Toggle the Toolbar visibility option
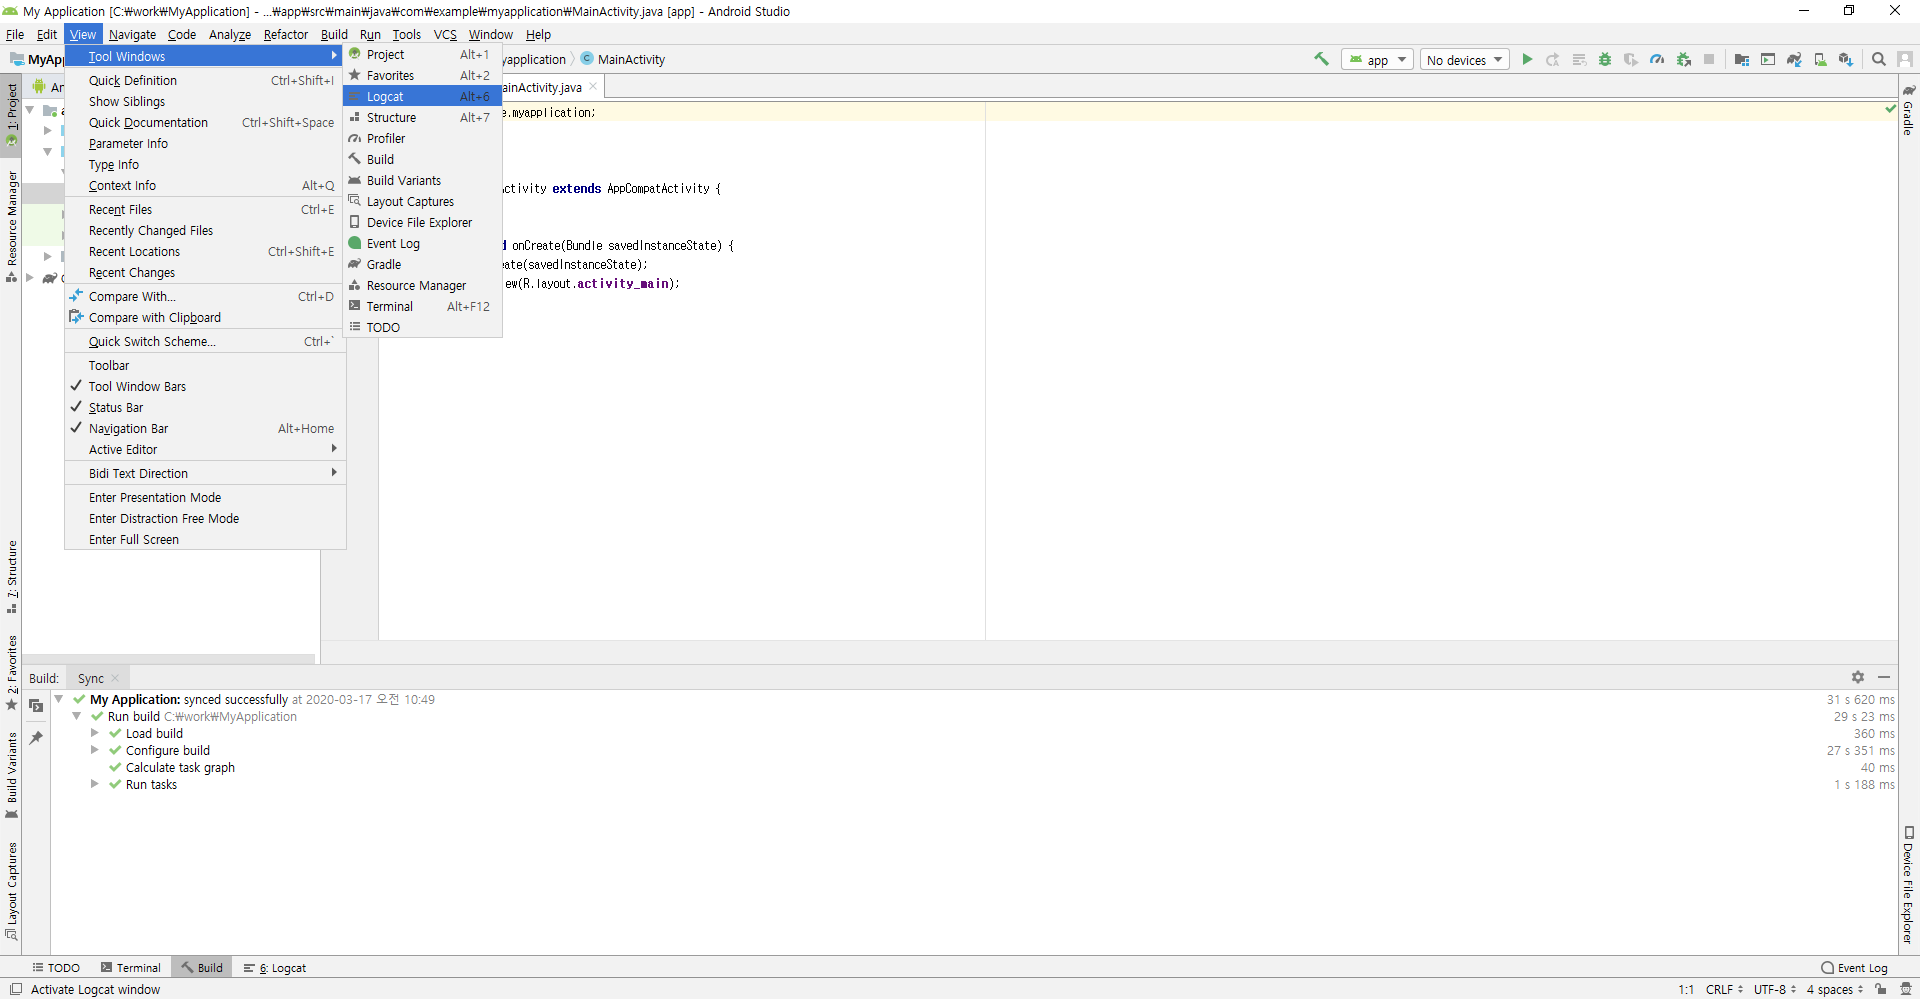This screenshot has width=1920, height=999. [x=205, y=366]
